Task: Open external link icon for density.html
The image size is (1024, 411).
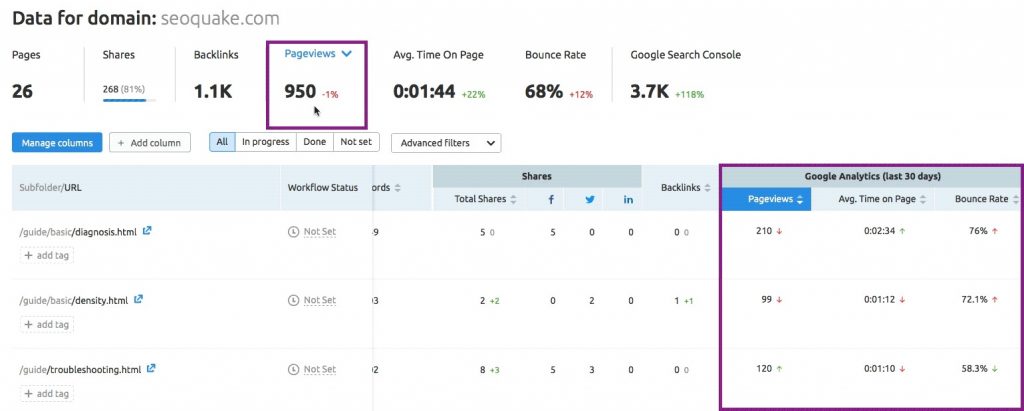Action: 138,299
